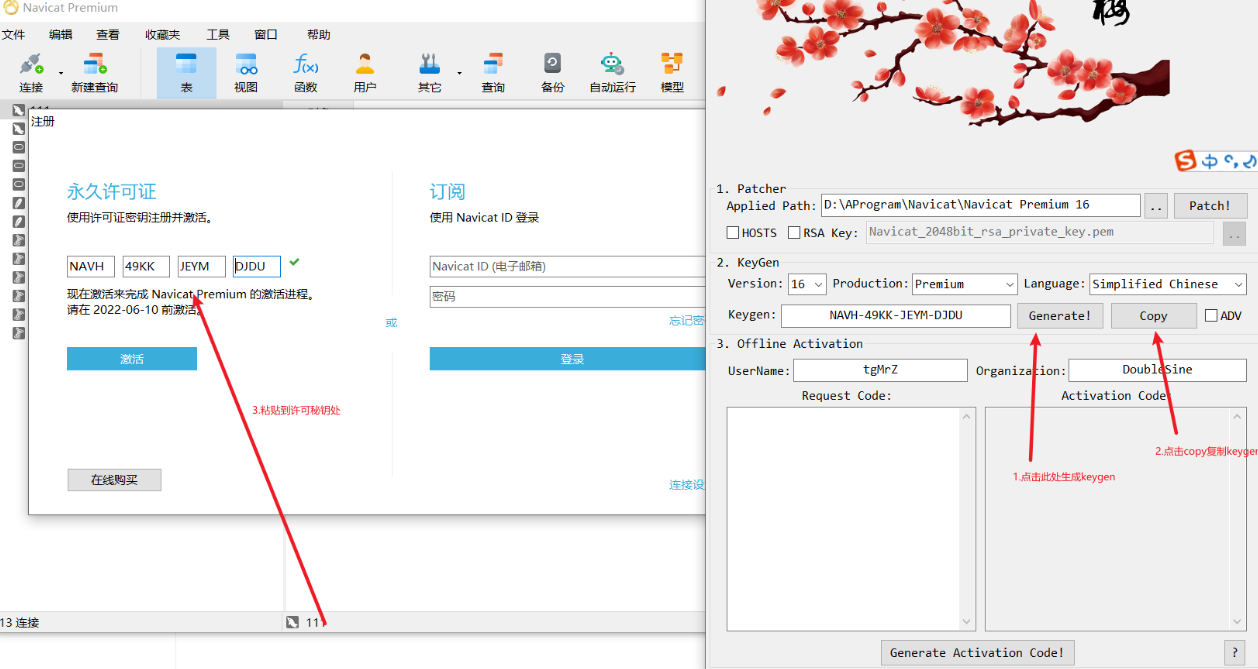Click the 永久许可证 heading

pos(112,192)
